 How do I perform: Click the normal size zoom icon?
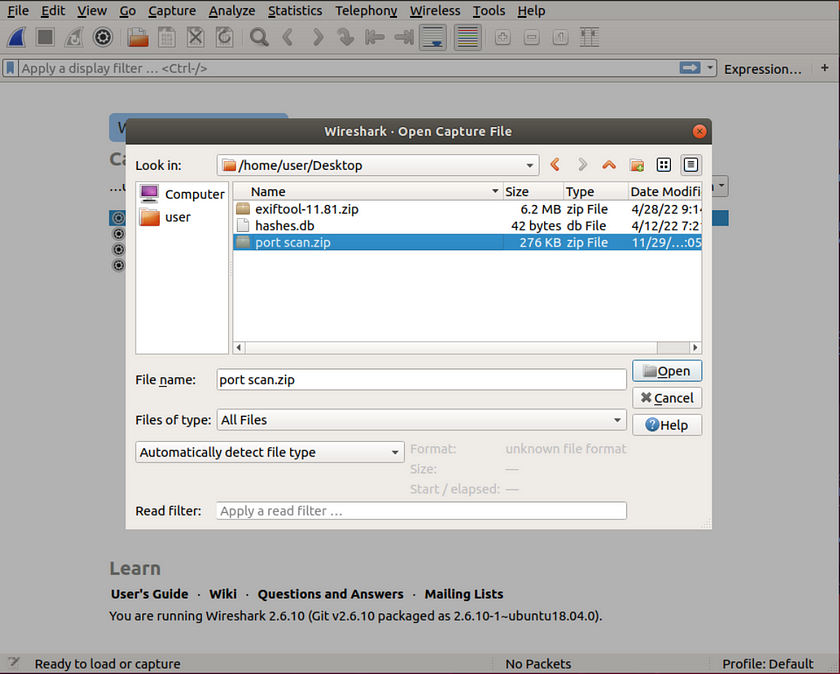click(560, 38)
